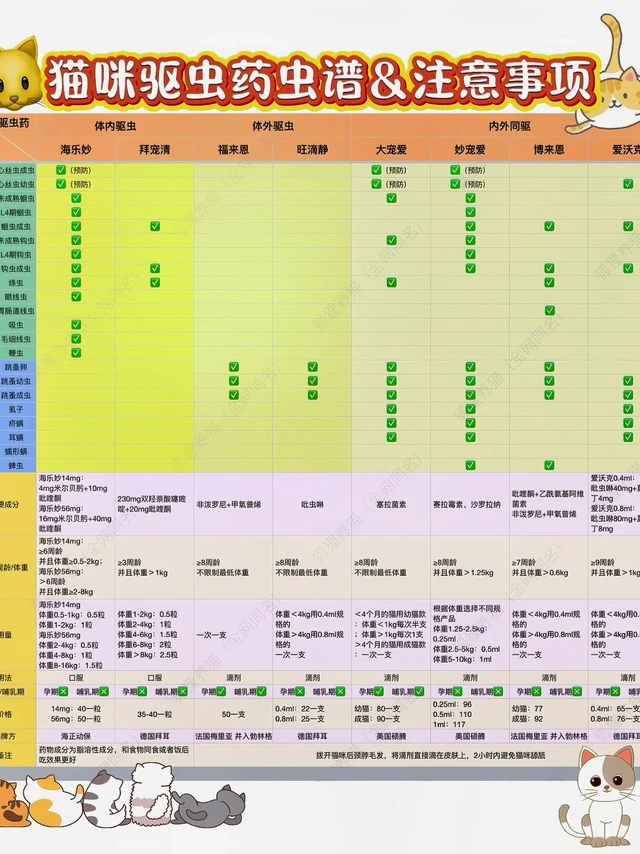Click the 拜宠清 checkmark in the 绦虫 row
This screenshot has height=854, width=640.
(155, 283)
